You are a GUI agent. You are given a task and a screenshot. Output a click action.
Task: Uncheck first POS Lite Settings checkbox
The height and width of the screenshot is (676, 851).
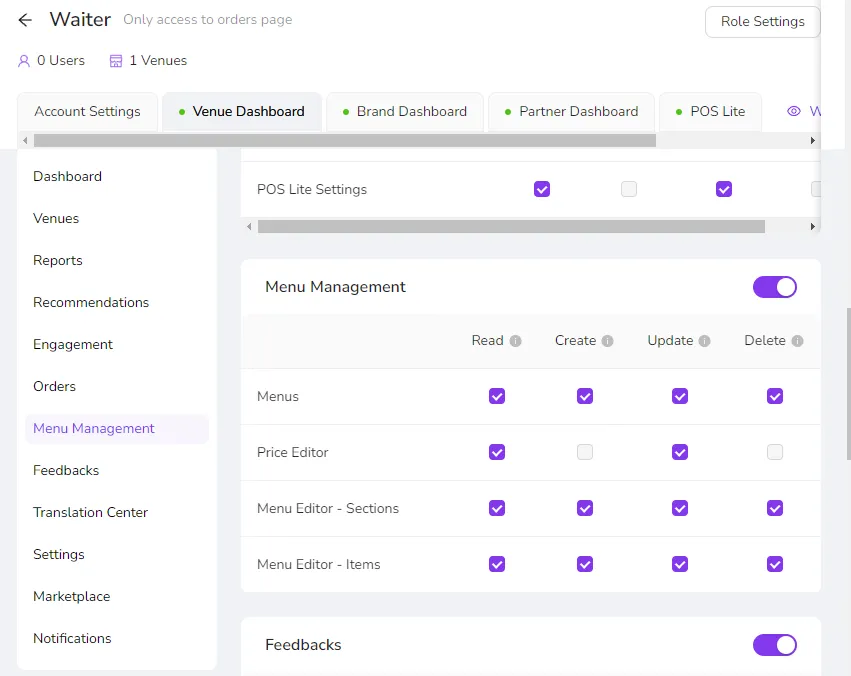[x=542, y=189]
